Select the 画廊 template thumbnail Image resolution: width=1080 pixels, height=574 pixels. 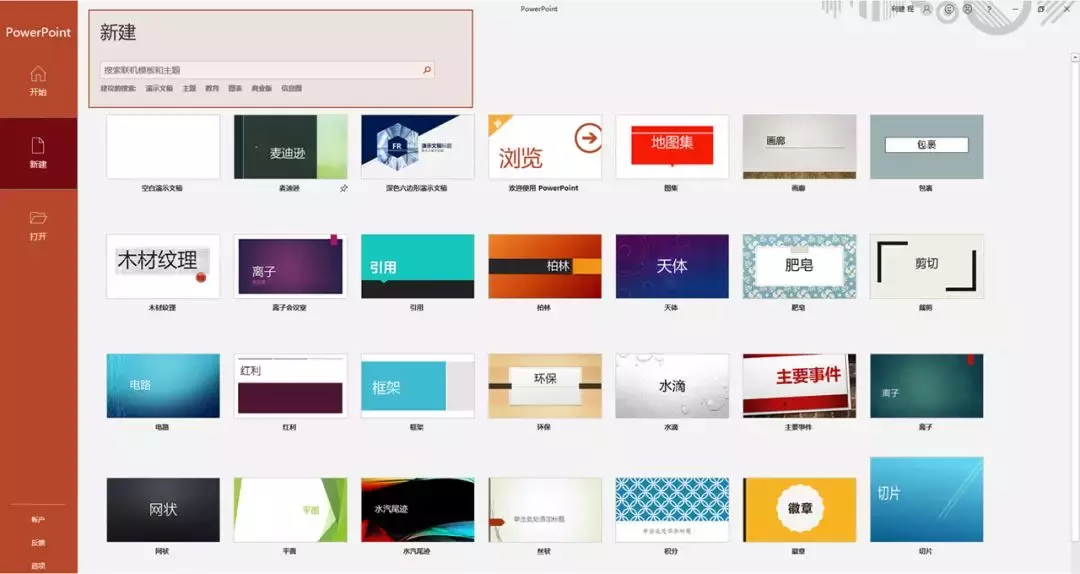pos(799,147)
